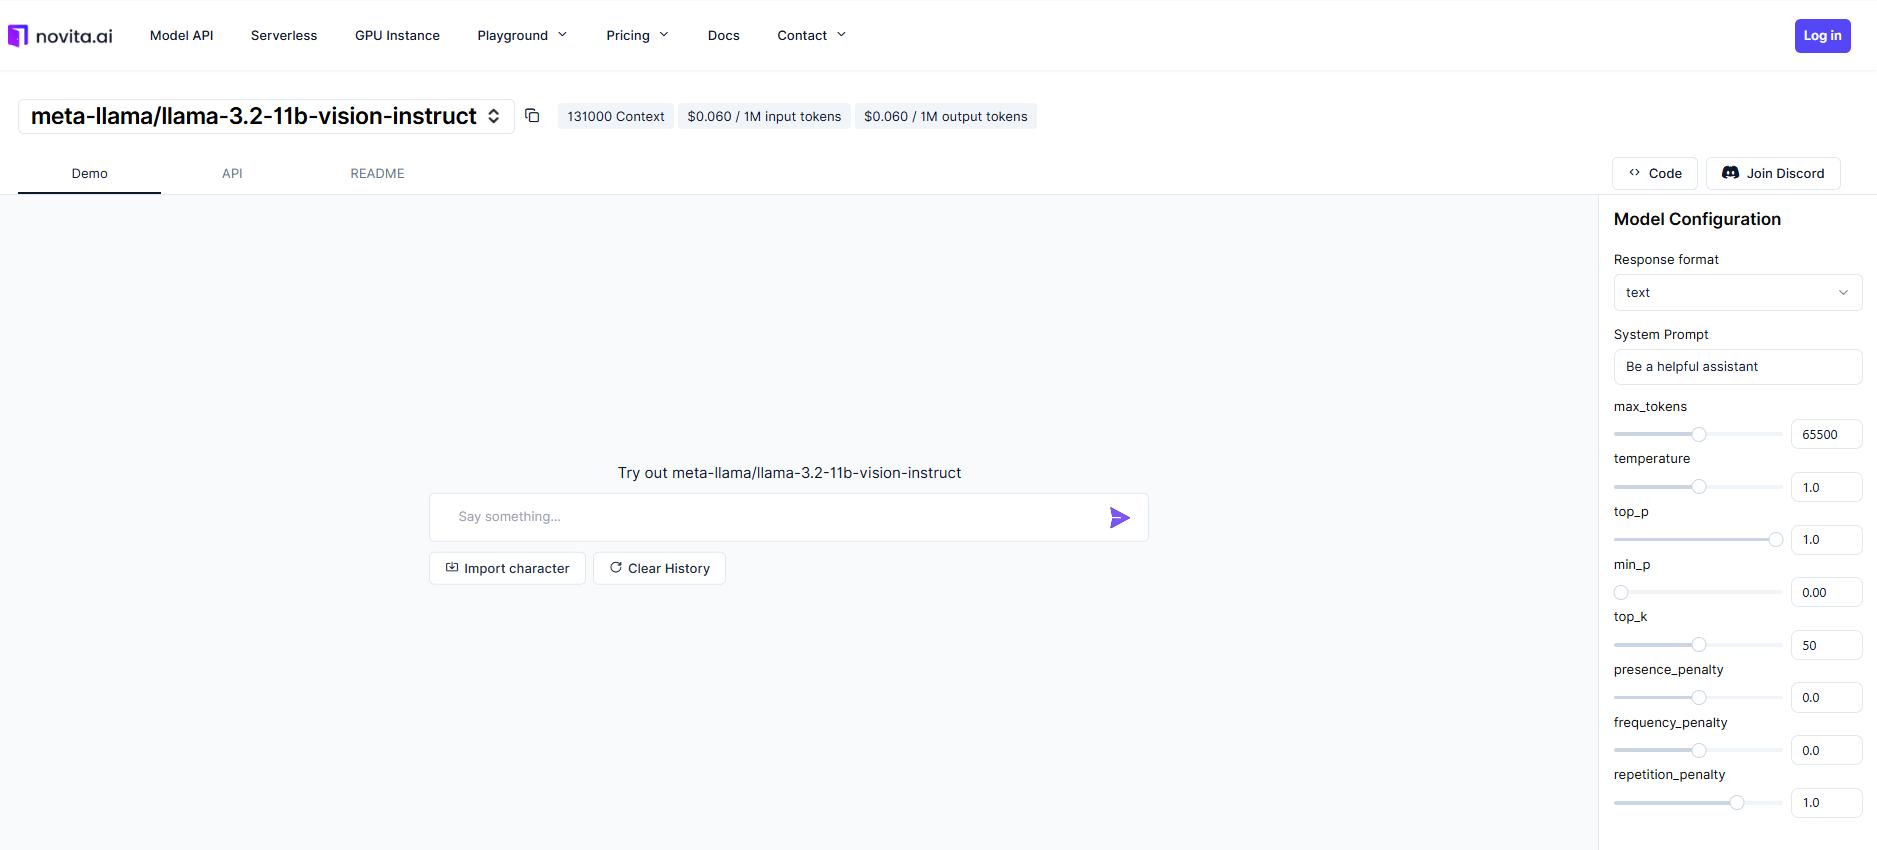Click the input tokens price badge
Viewport: 1877px width, 850px height.
(x=764, y=116)
